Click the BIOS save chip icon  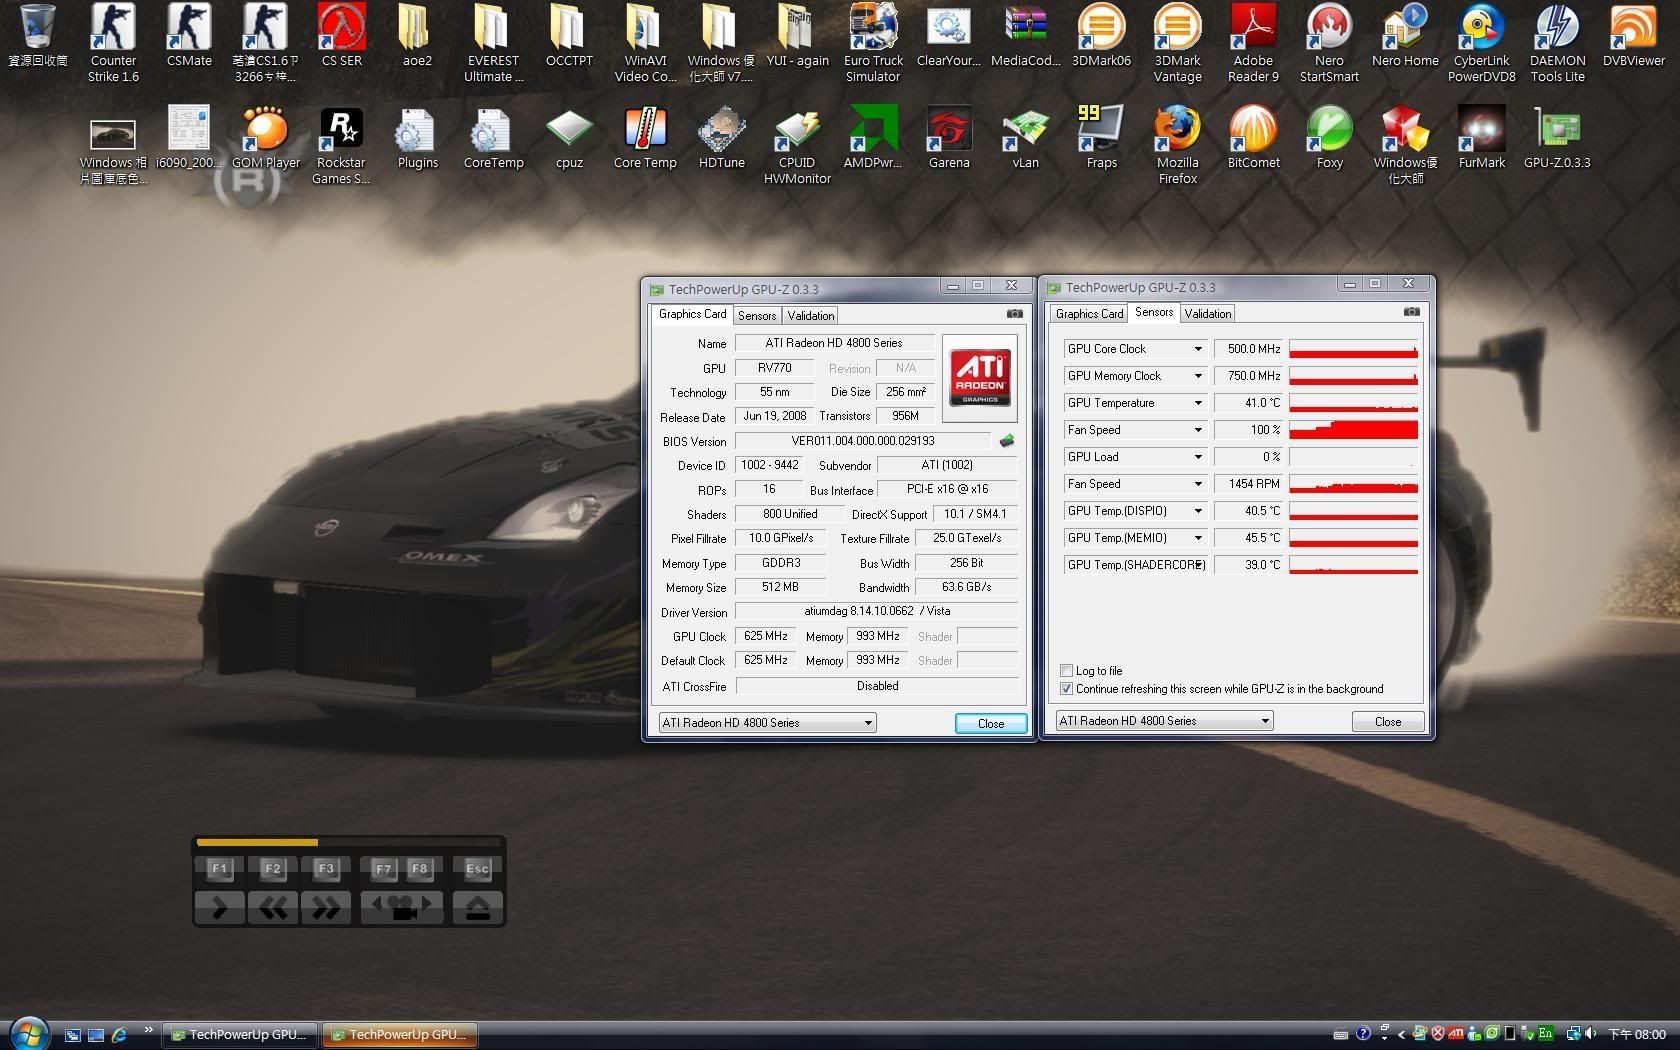point(1007,441)
